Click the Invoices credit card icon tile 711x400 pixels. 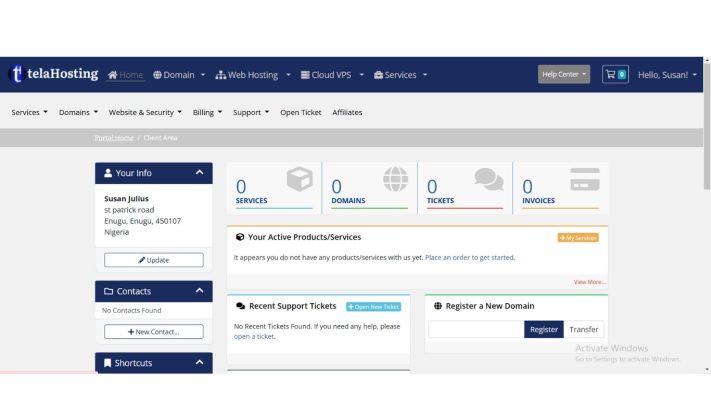coord(584,180)
